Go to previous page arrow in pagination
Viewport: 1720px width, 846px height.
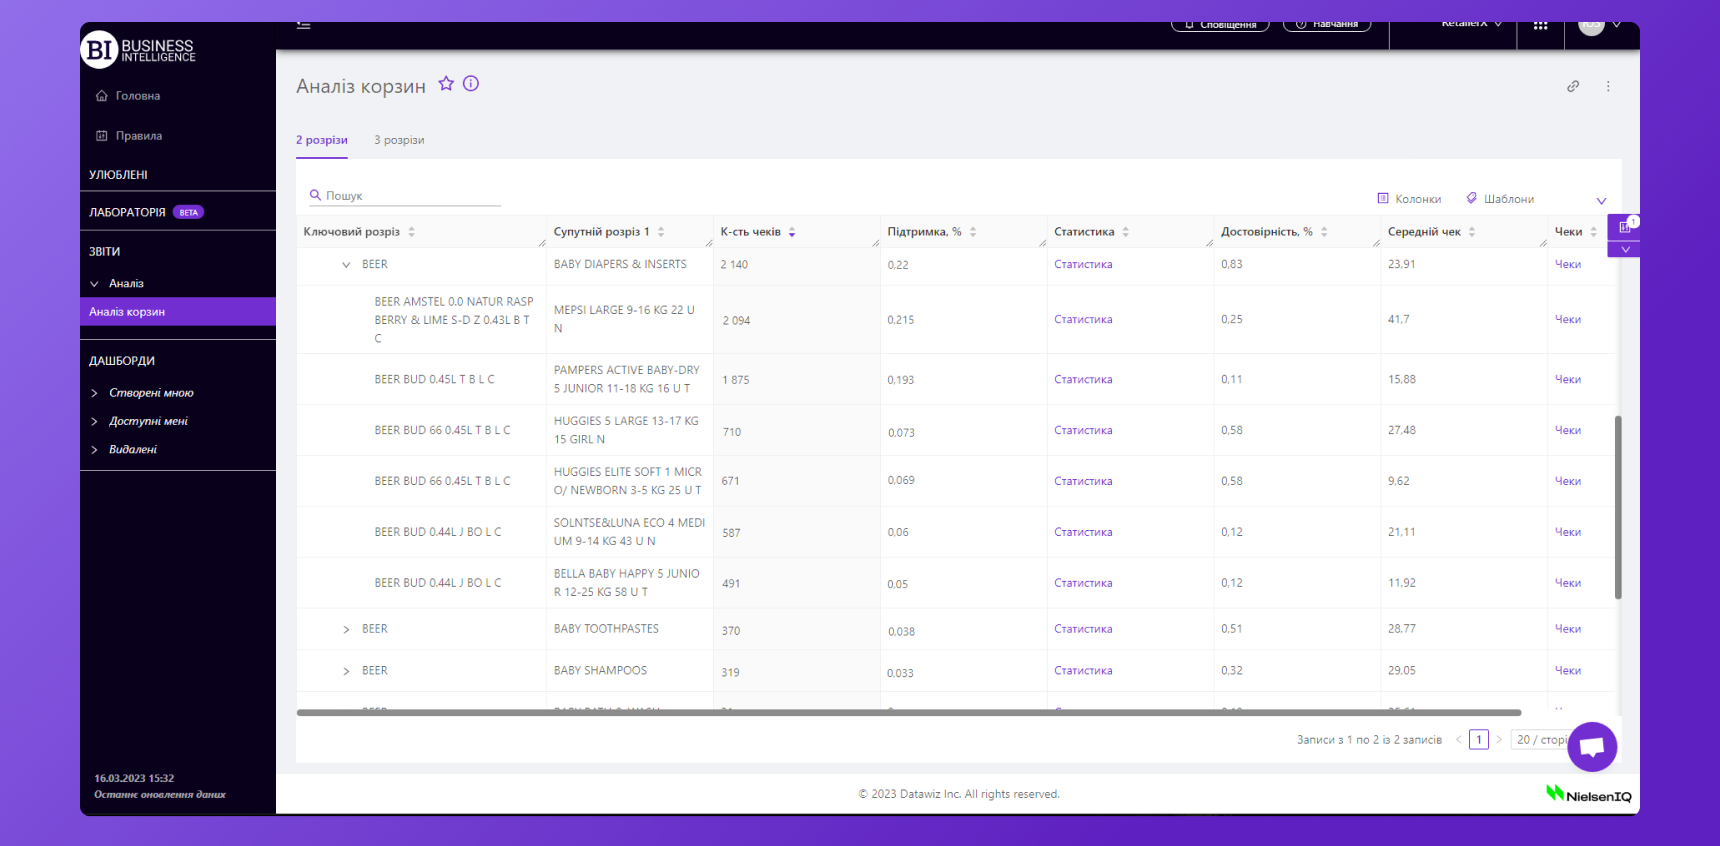tap(1458, 740)
